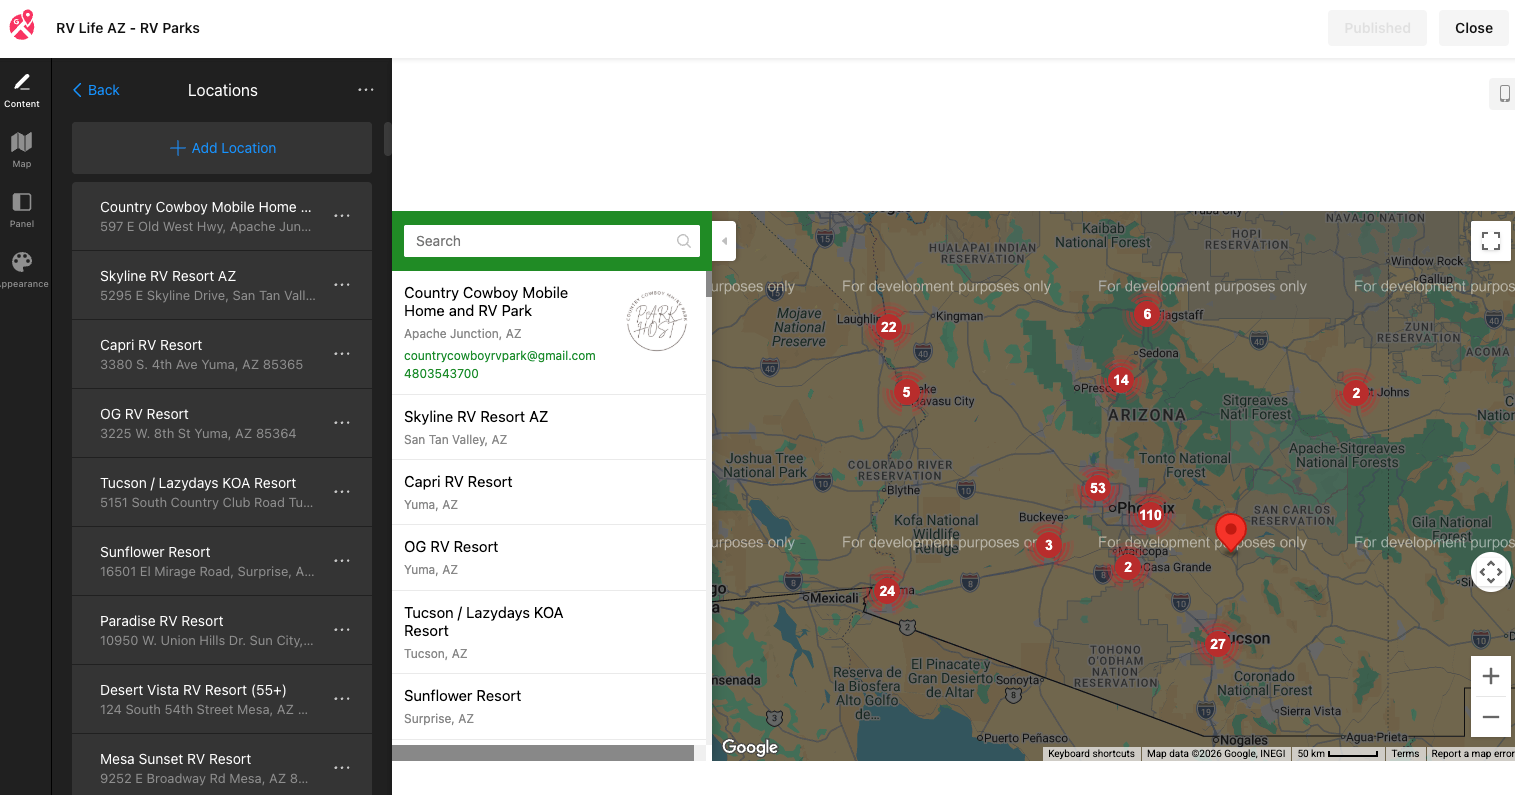The width and height of the screenshot is (1515, 795).
Task: Select Capri RV Resort in sidebar list
Action: 222,354
